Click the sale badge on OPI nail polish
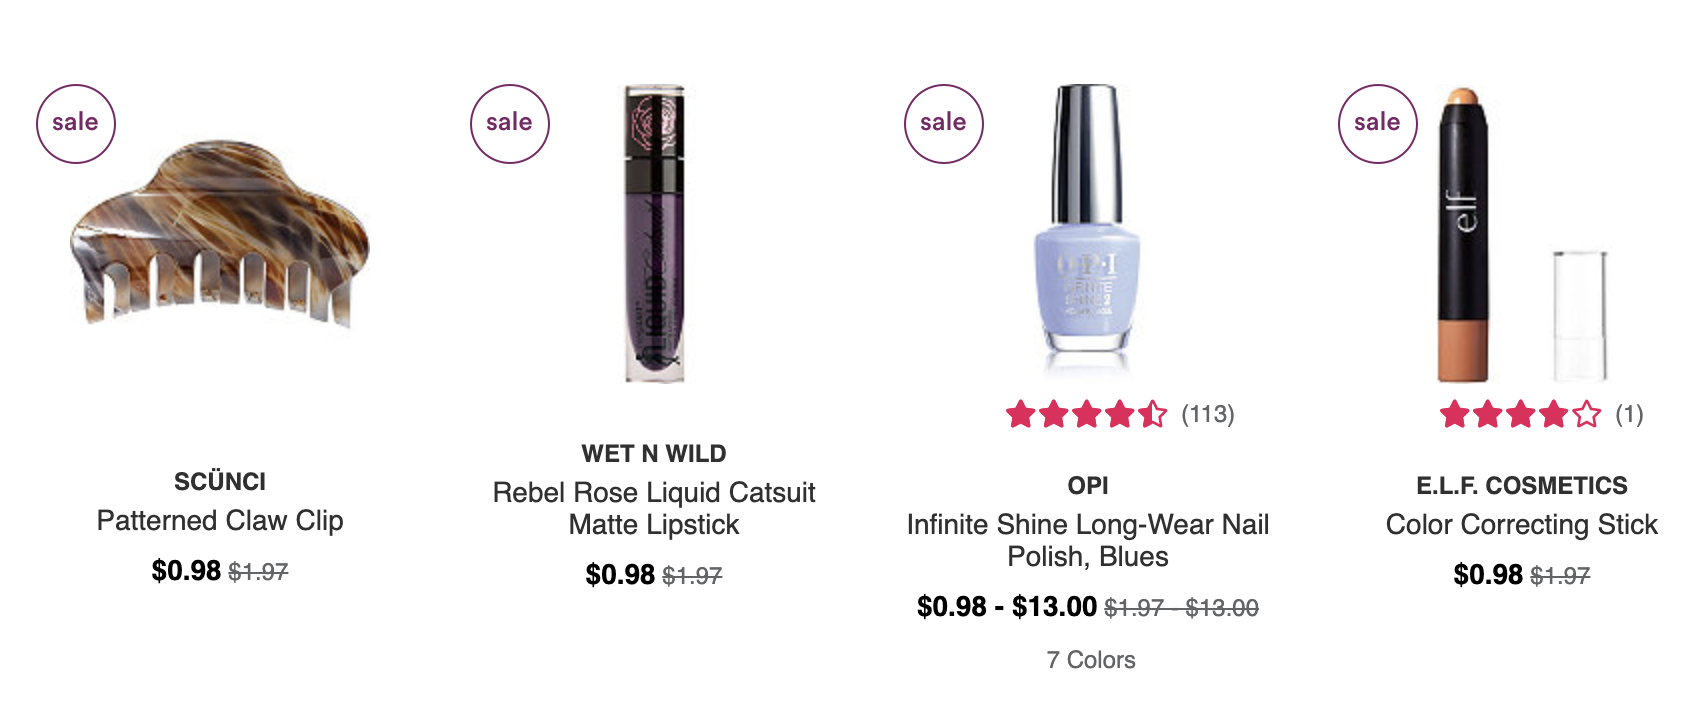This screenshot has height=708, width=1690. 944,124
